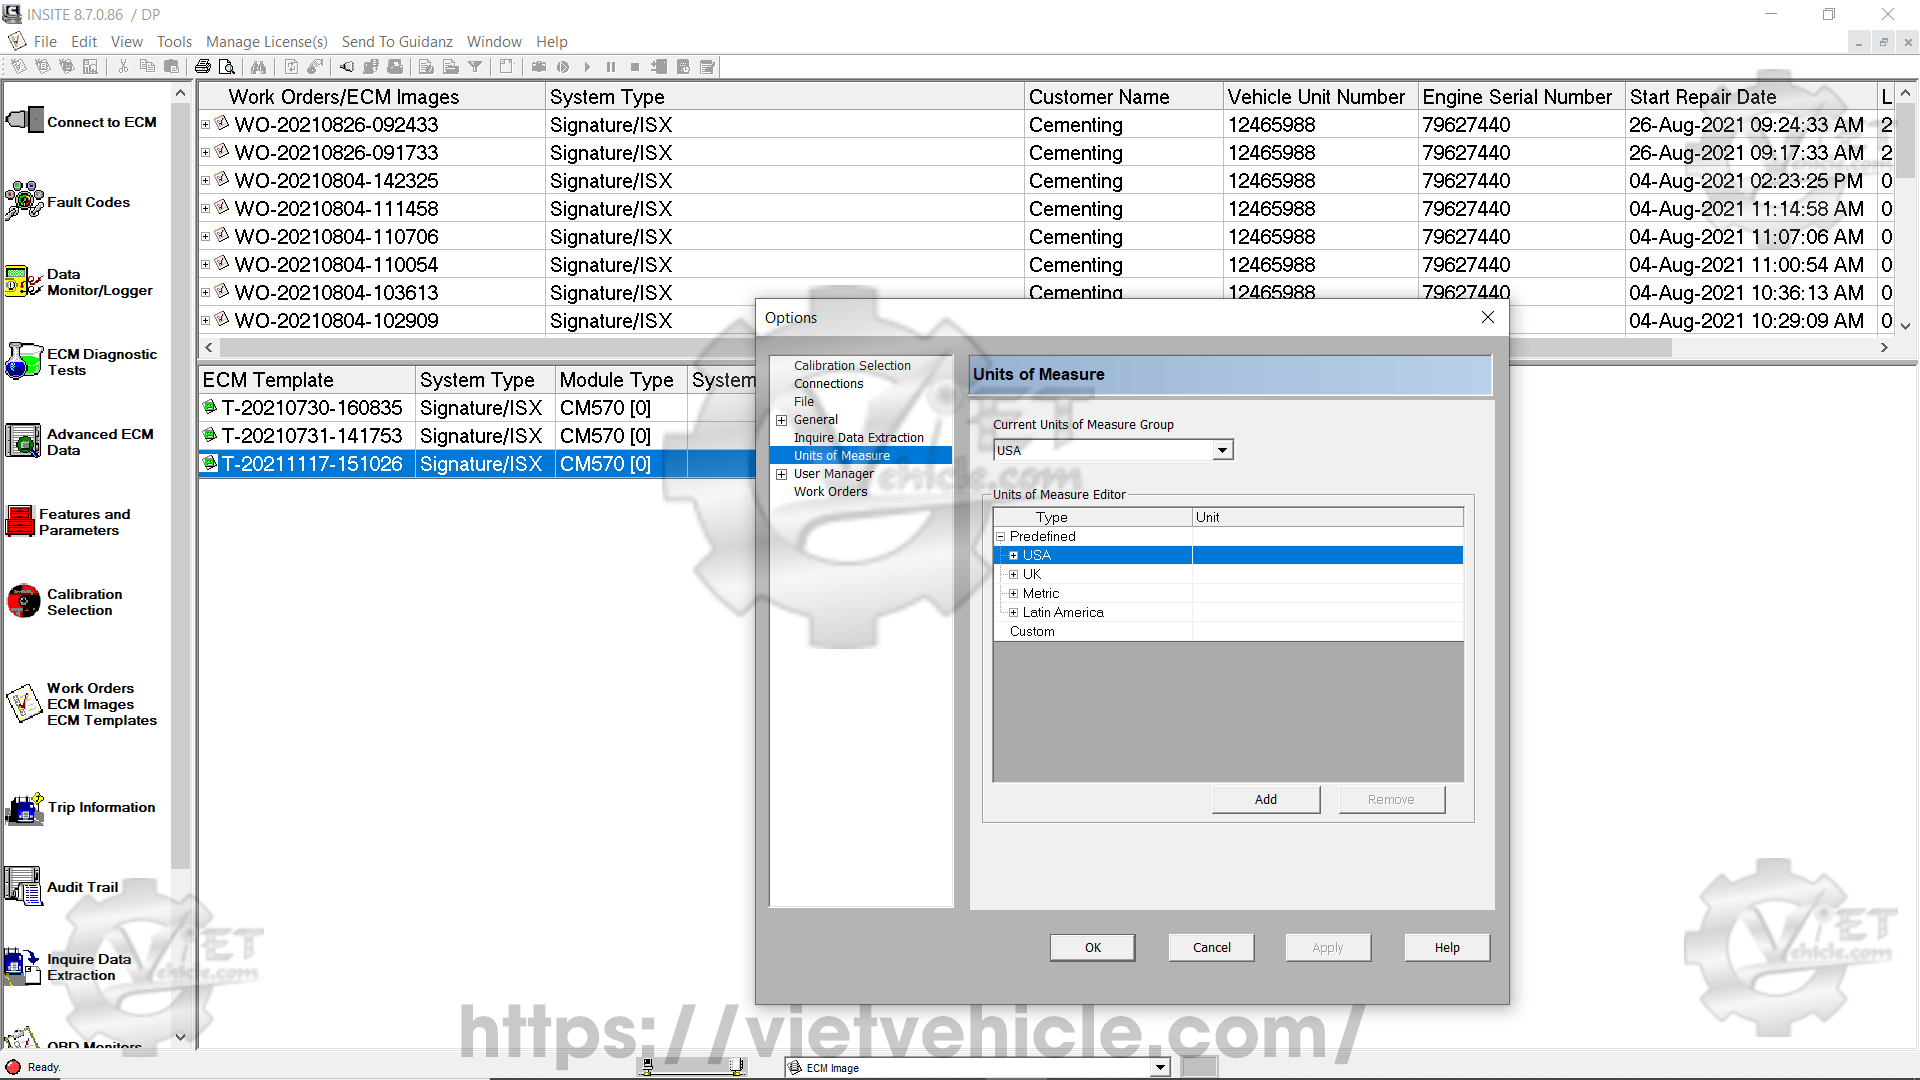
Task: Click the Add button in units editor
Action: [1265, 799]
